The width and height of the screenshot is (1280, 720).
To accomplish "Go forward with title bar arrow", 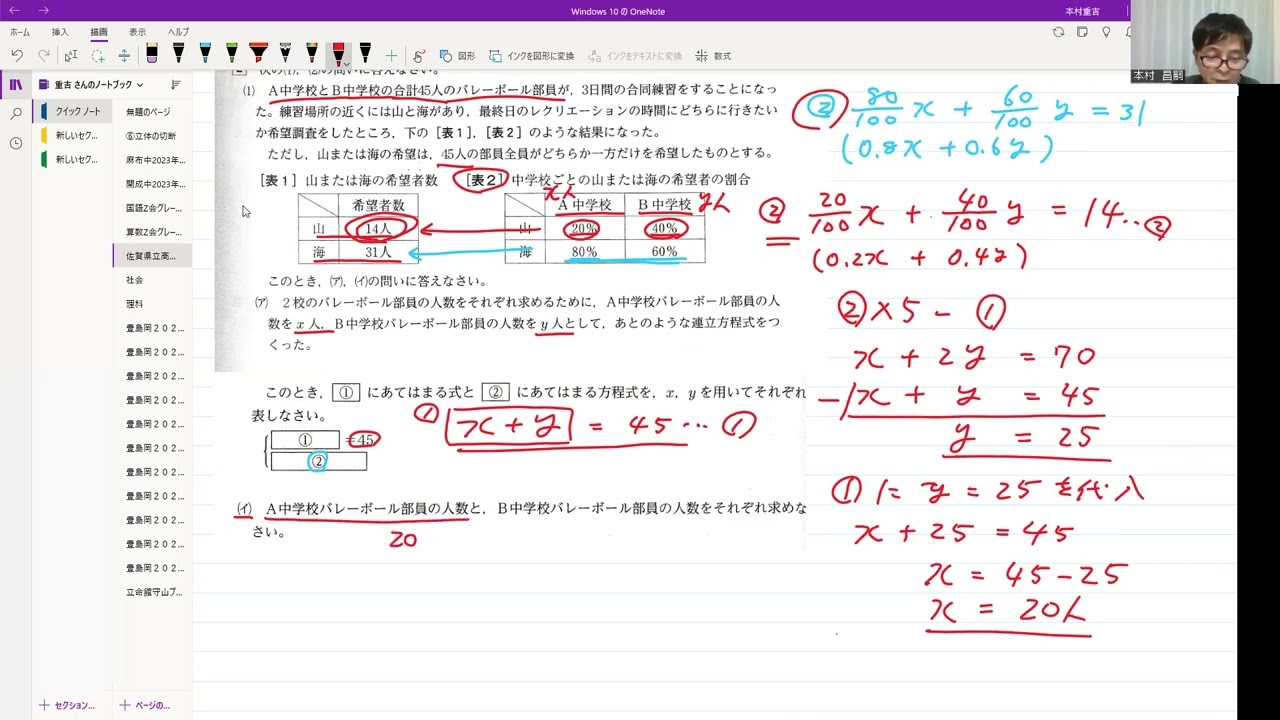I will (43, 11).
